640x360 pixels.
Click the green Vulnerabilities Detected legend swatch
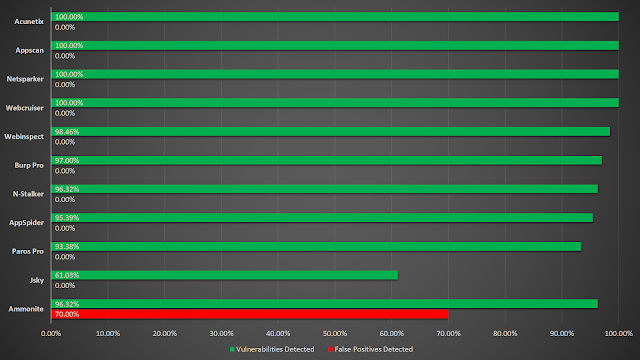click(x=232, y=349)
